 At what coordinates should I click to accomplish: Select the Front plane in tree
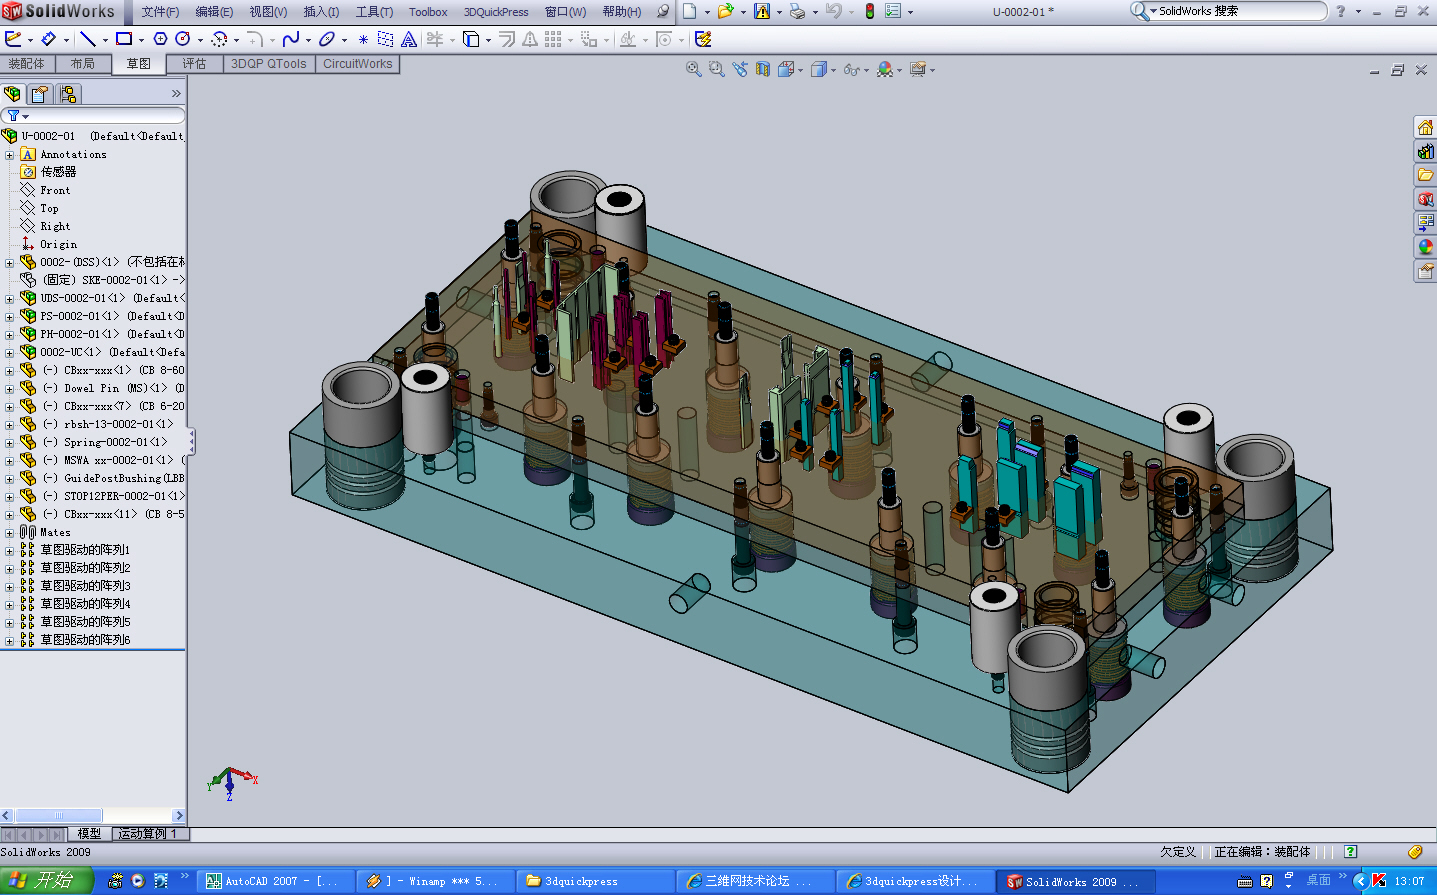[x=55, y=190]
